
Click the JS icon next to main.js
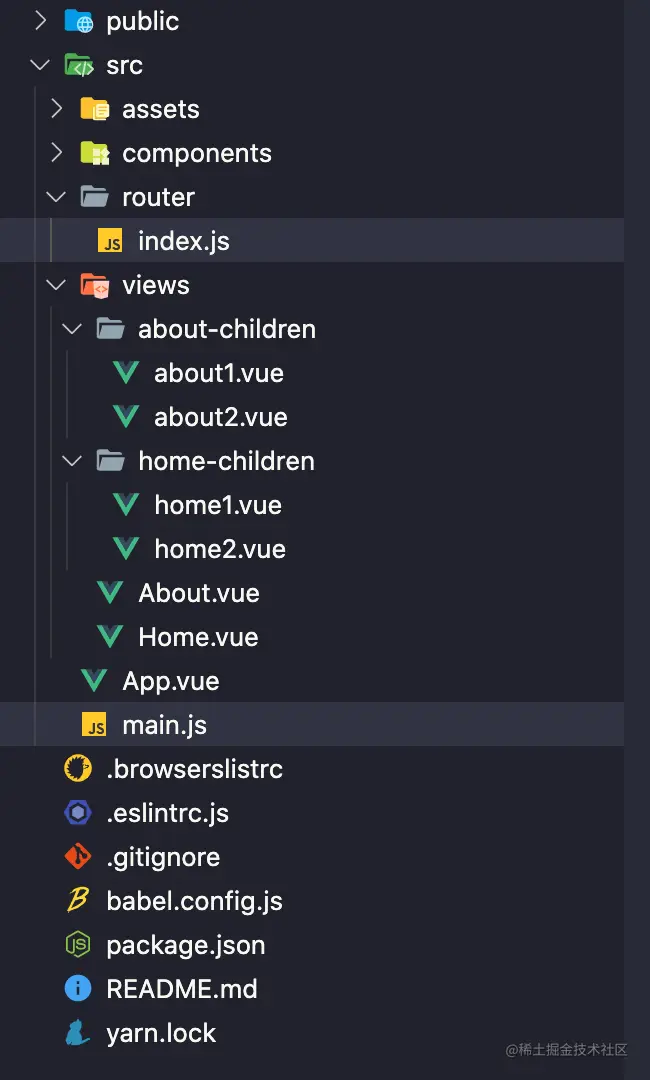pyautogui.click(x=94, y=725)
